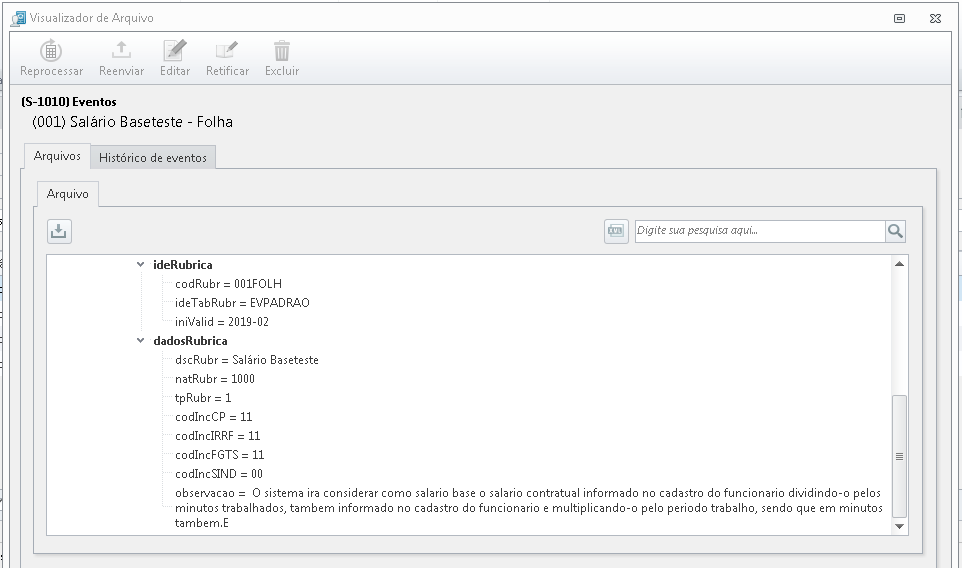Click the download file icon
This screenshot has width=962, height=568.
pyautogui.click(x=60, y=231)
